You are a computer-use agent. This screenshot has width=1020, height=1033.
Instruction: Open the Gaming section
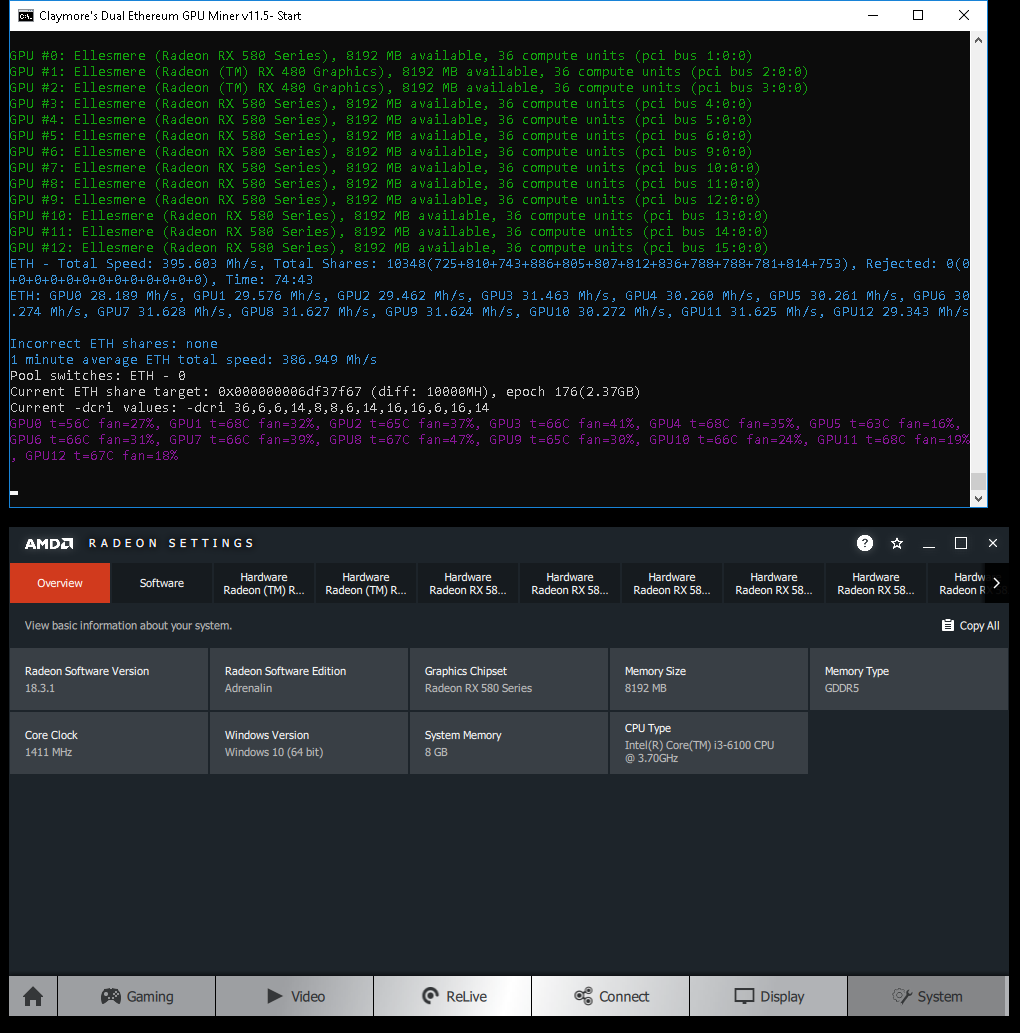(137, 996)
